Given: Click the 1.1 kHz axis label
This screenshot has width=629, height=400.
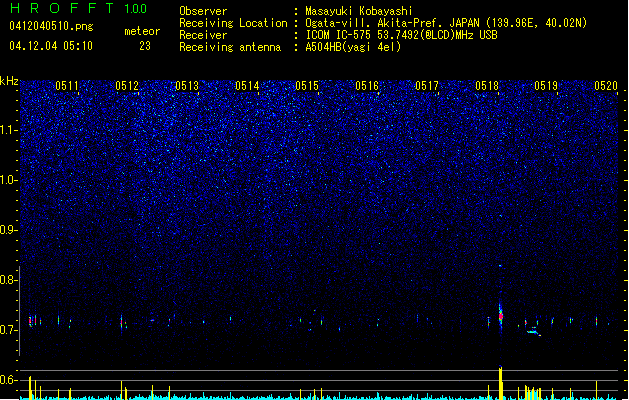Looking at the screenshot, I should pyautogui.click(x=8, y=130).
